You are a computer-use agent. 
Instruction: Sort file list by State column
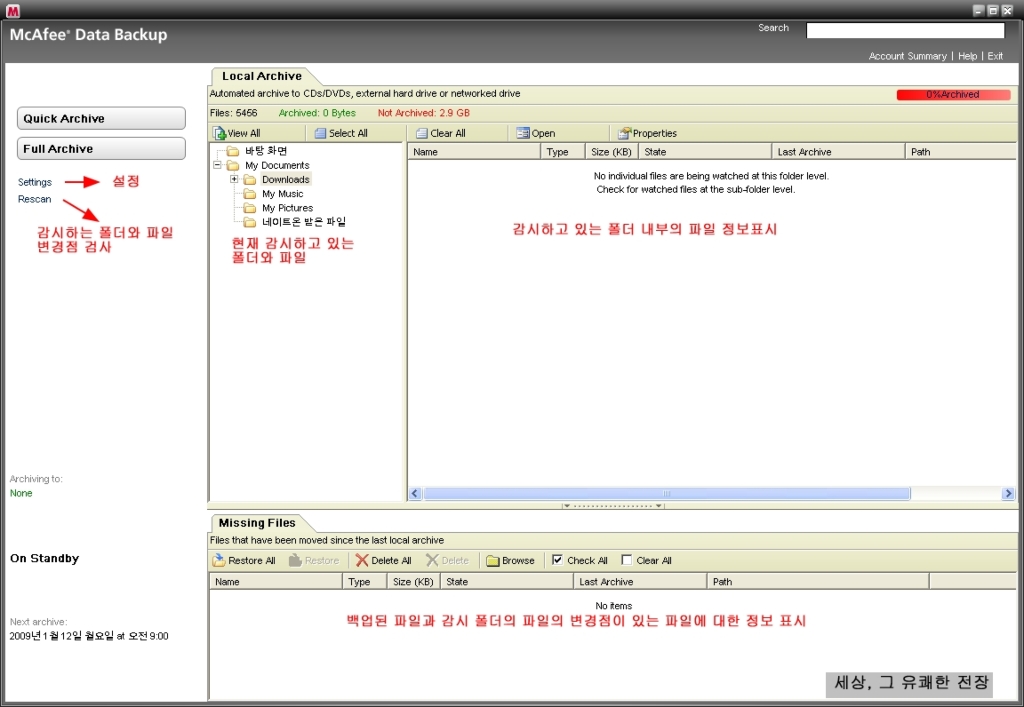(705, 151)
